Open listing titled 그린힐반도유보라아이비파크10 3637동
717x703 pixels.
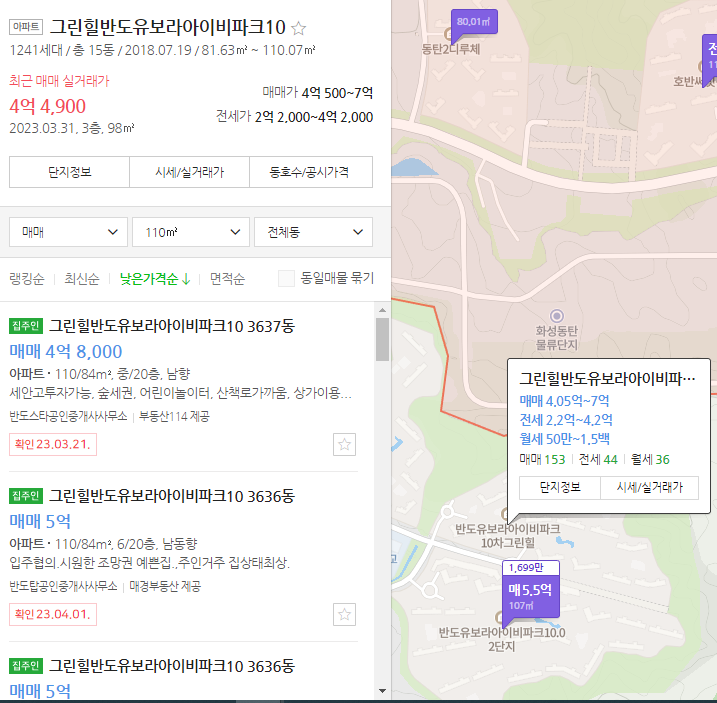pos(172,326)
